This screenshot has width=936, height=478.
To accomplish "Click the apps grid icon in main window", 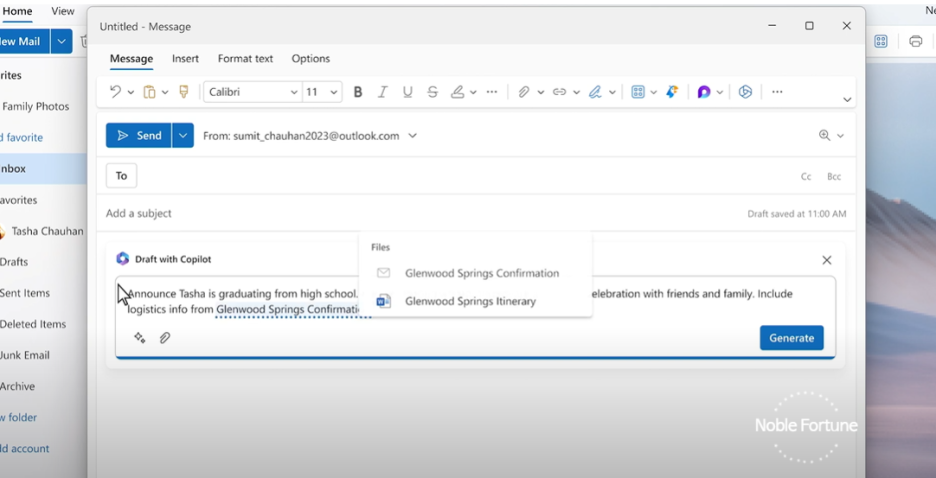I will click(x=881, y=41).
